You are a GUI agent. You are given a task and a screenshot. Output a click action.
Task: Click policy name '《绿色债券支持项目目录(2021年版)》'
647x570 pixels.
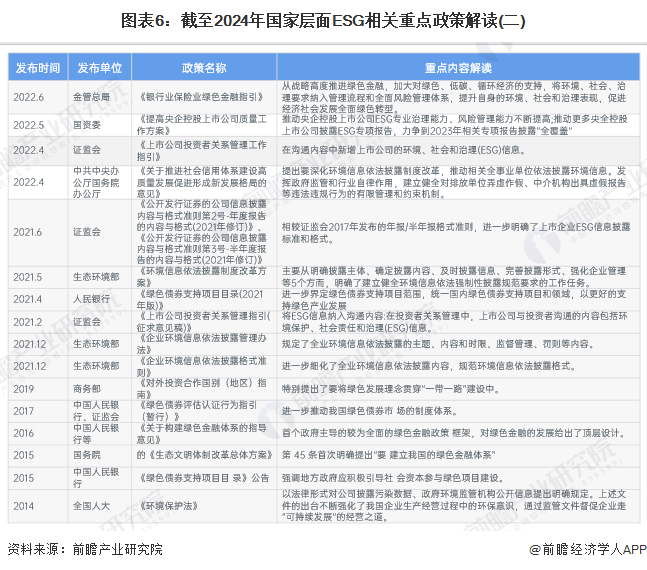click(x=200, y=300)
